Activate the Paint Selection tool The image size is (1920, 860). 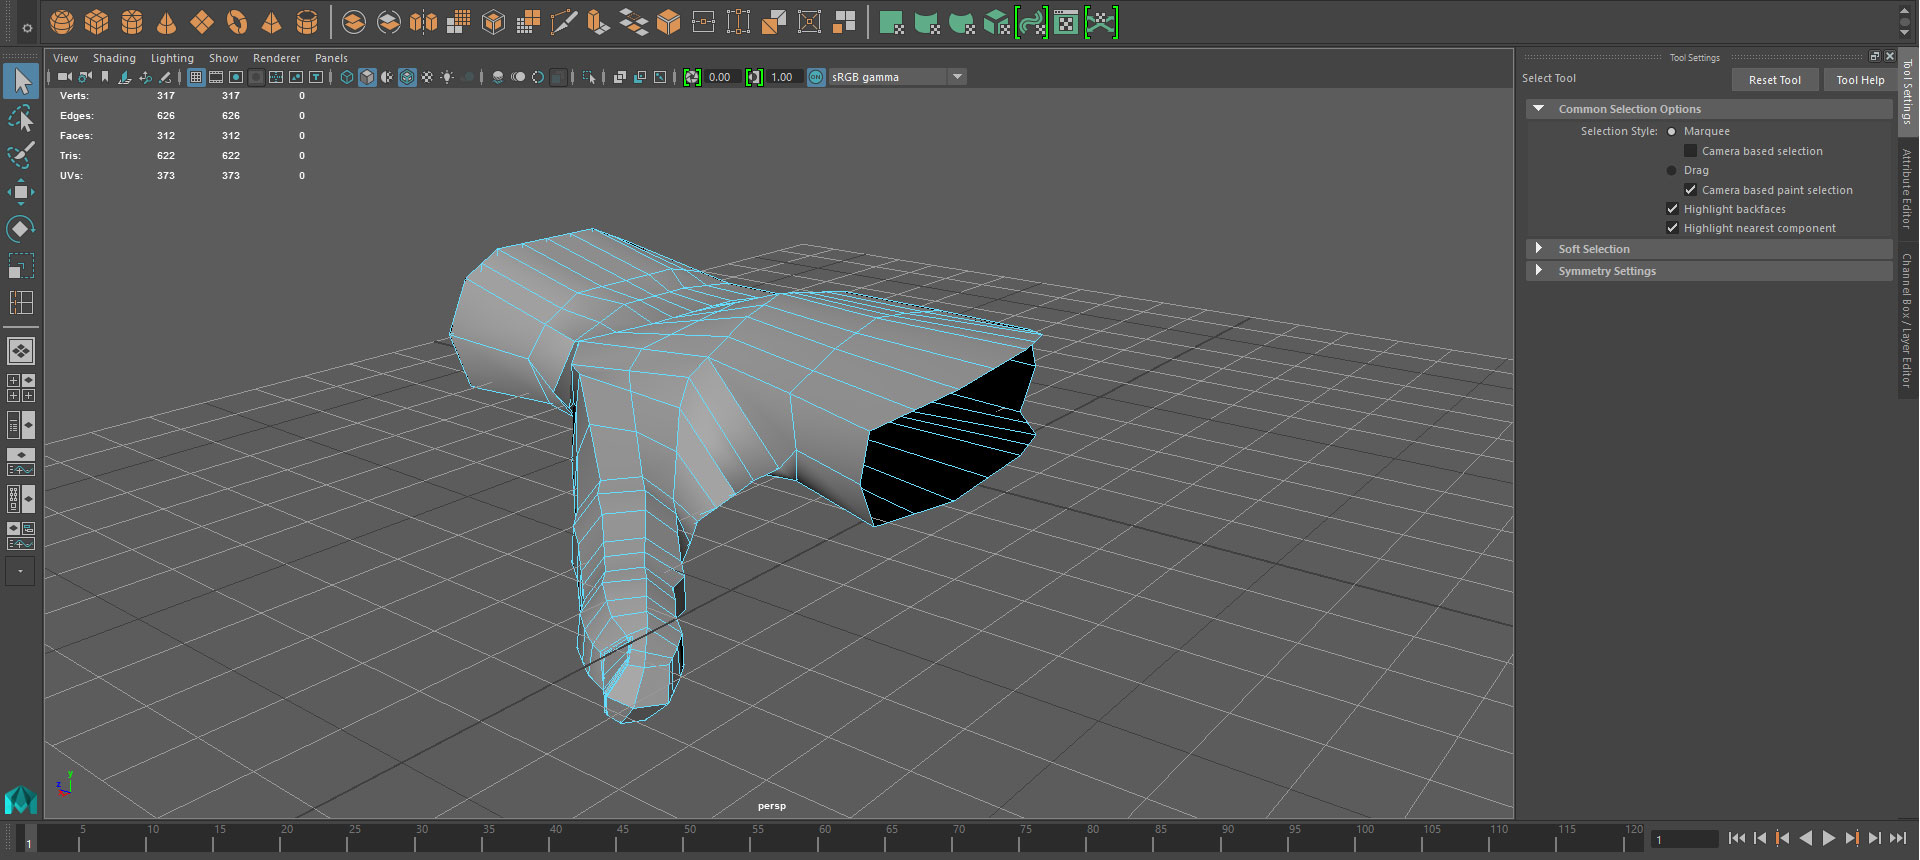[21, 155]
